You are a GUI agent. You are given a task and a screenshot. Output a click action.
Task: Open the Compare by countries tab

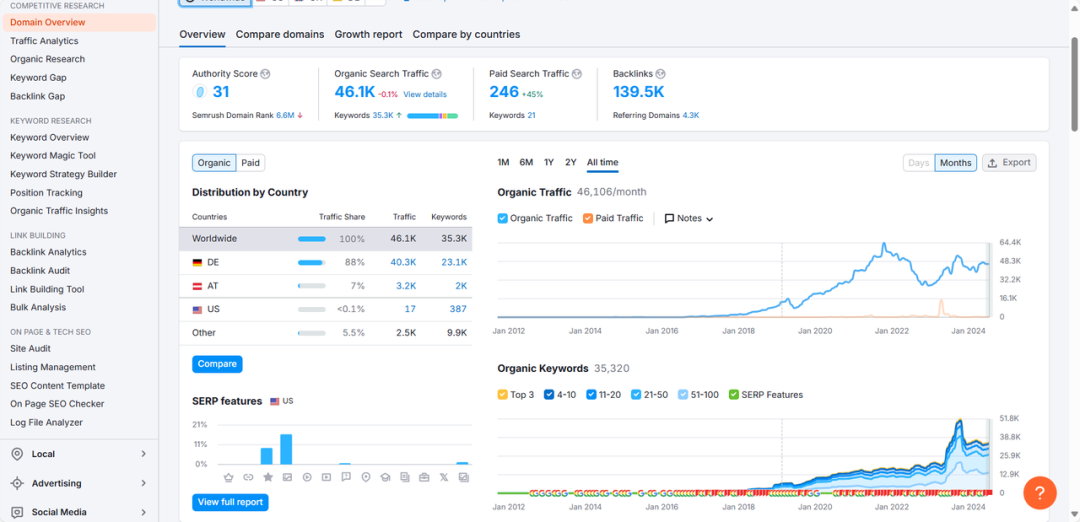(x=466, y=34)
